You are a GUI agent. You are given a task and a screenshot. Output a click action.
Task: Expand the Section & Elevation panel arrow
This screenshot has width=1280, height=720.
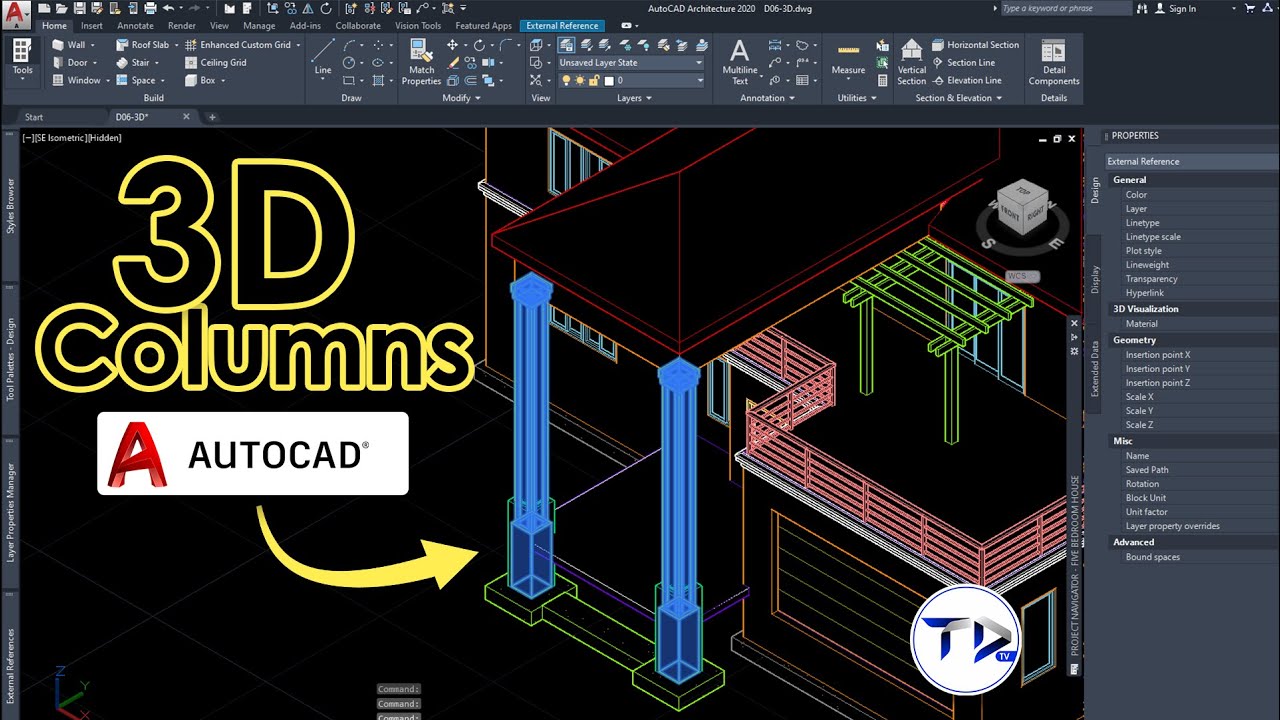[x=999, y=98]
